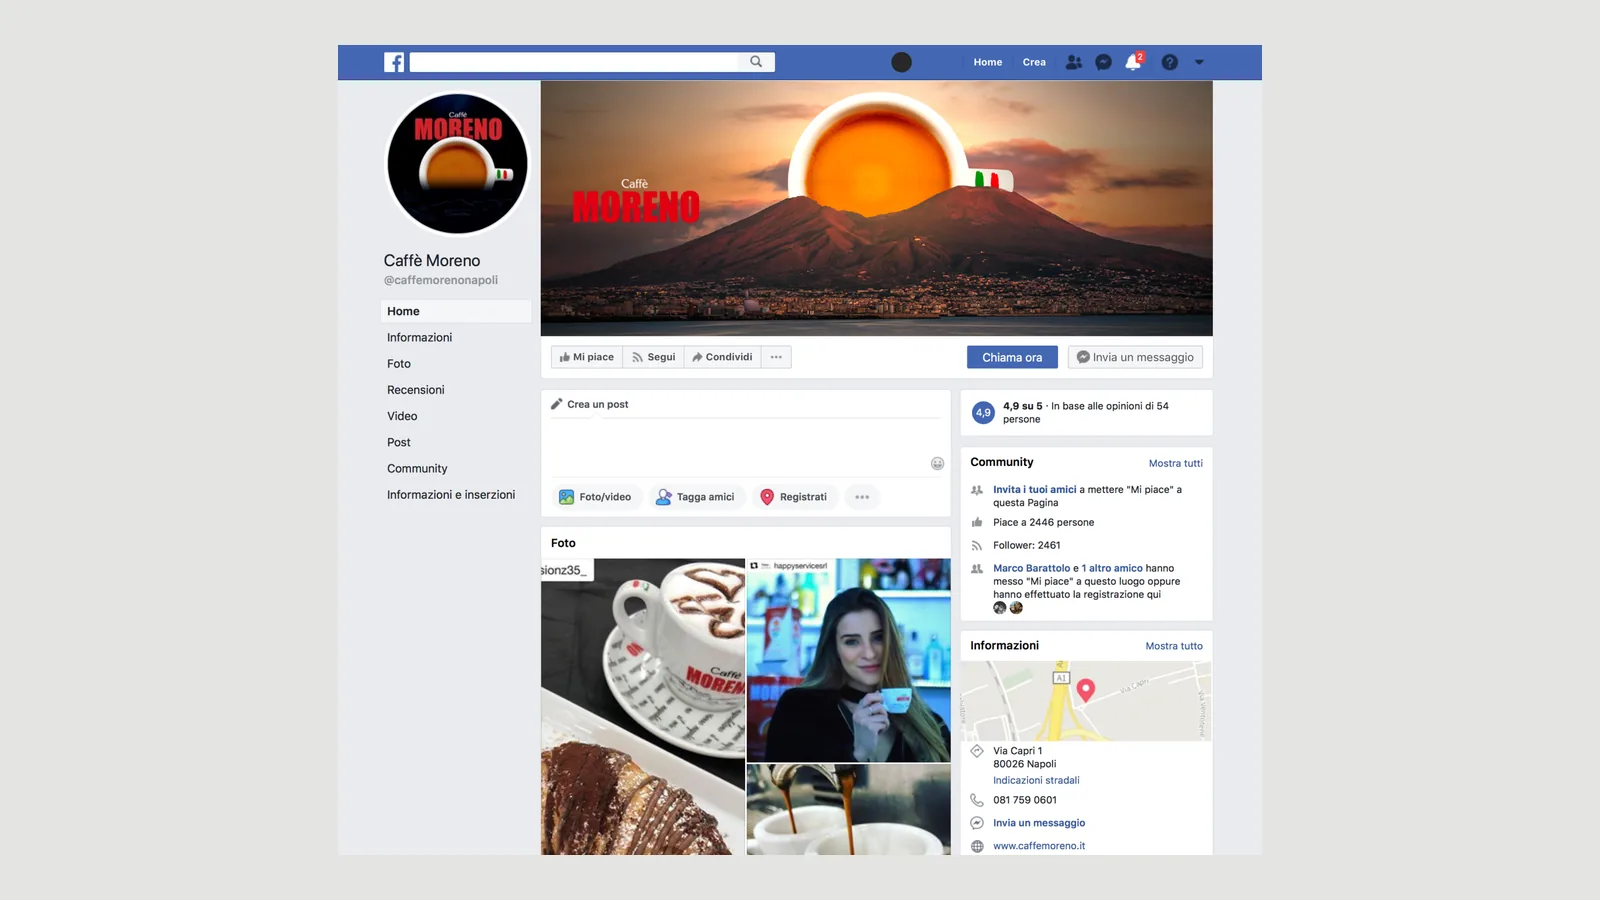Open the Community sidebar section

417,468
